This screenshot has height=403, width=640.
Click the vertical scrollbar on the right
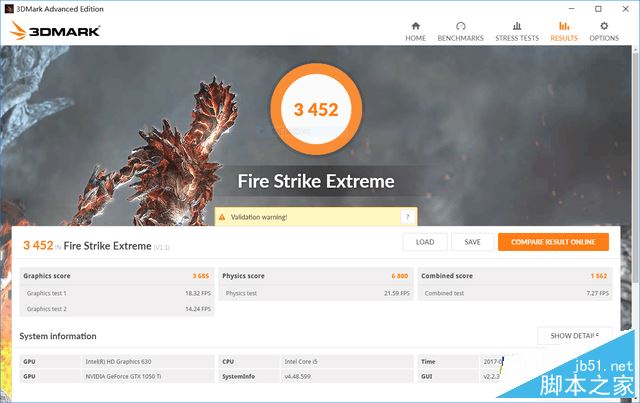[x=636, y=163]
